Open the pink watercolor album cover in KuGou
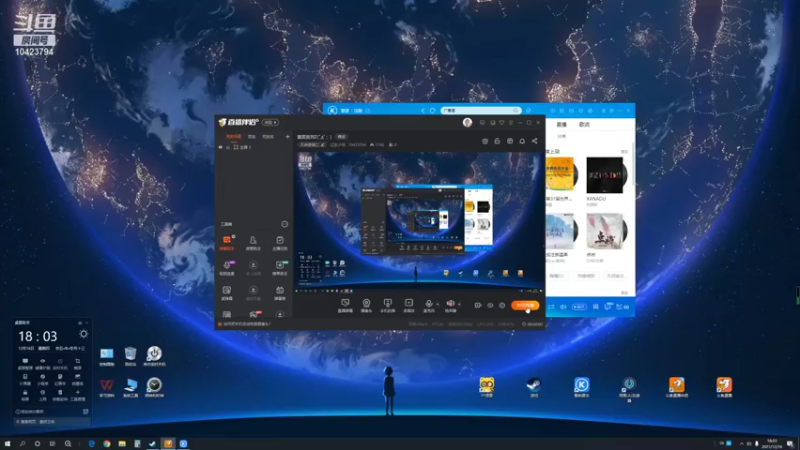Image resolution: width=800 pixels, height=450 pixels. [x=606, y=231]
